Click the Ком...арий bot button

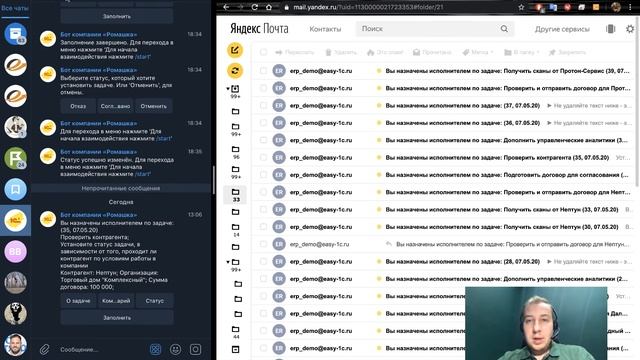[116, 301]
